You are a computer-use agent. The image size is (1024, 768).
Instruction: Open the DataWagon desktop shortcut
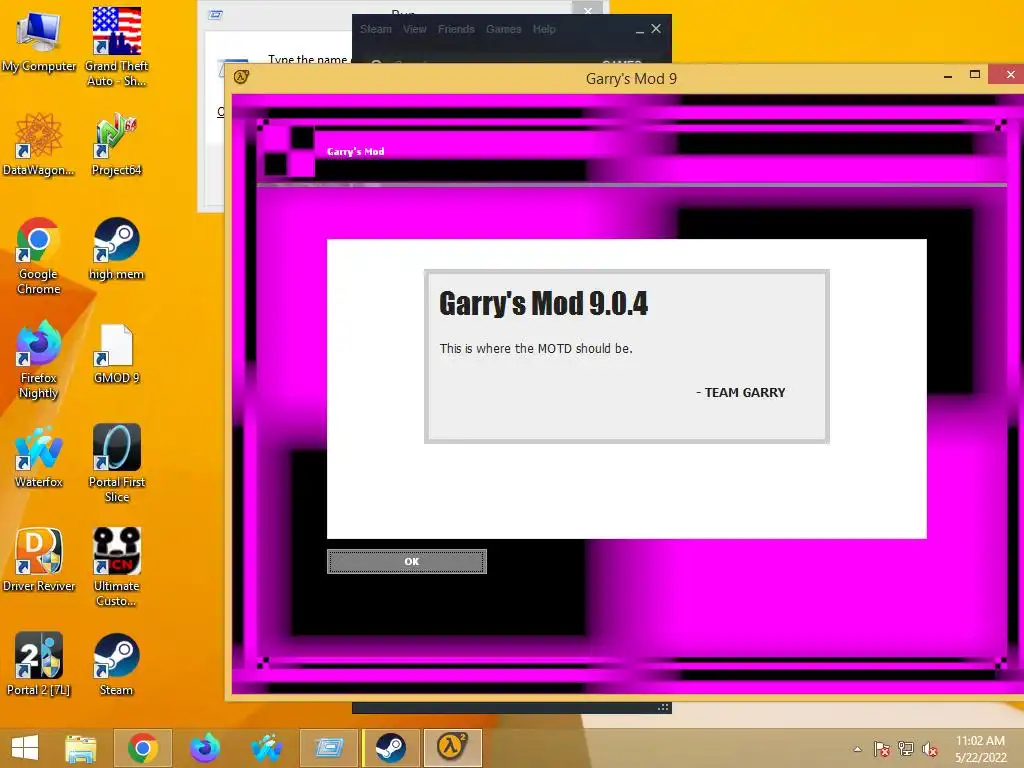(x=39, y=144)
